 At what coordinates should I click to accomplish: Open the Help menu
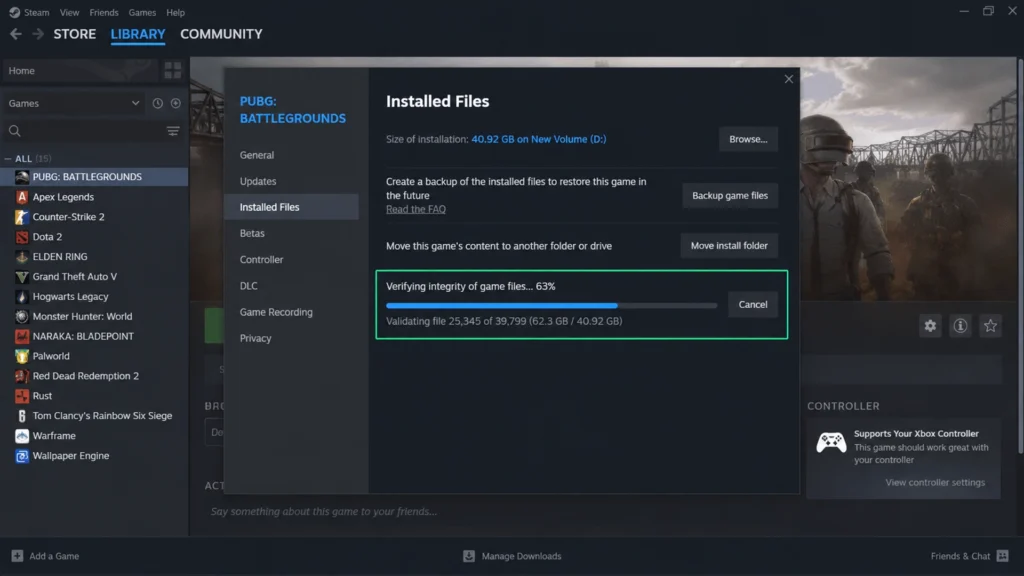tap(175, 12)
